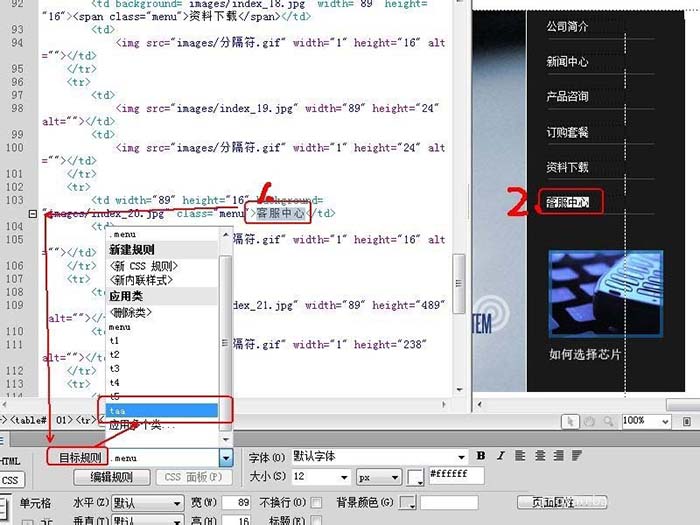Image resolution: width=700 pixels, height=525 pixels.
Task: Click the code view scroll-down arrow
Action: point(459,390)
